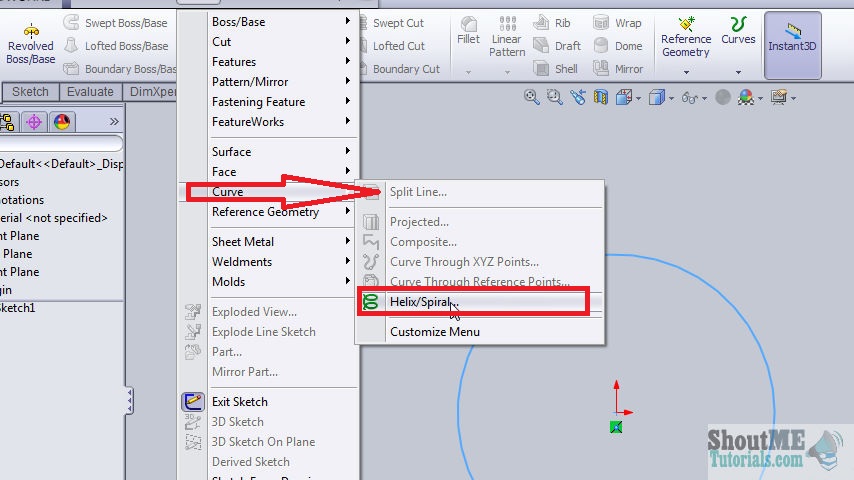Viewport: 854px width, 480px height.
Task: Click the Section View icon
Action: 600,98
